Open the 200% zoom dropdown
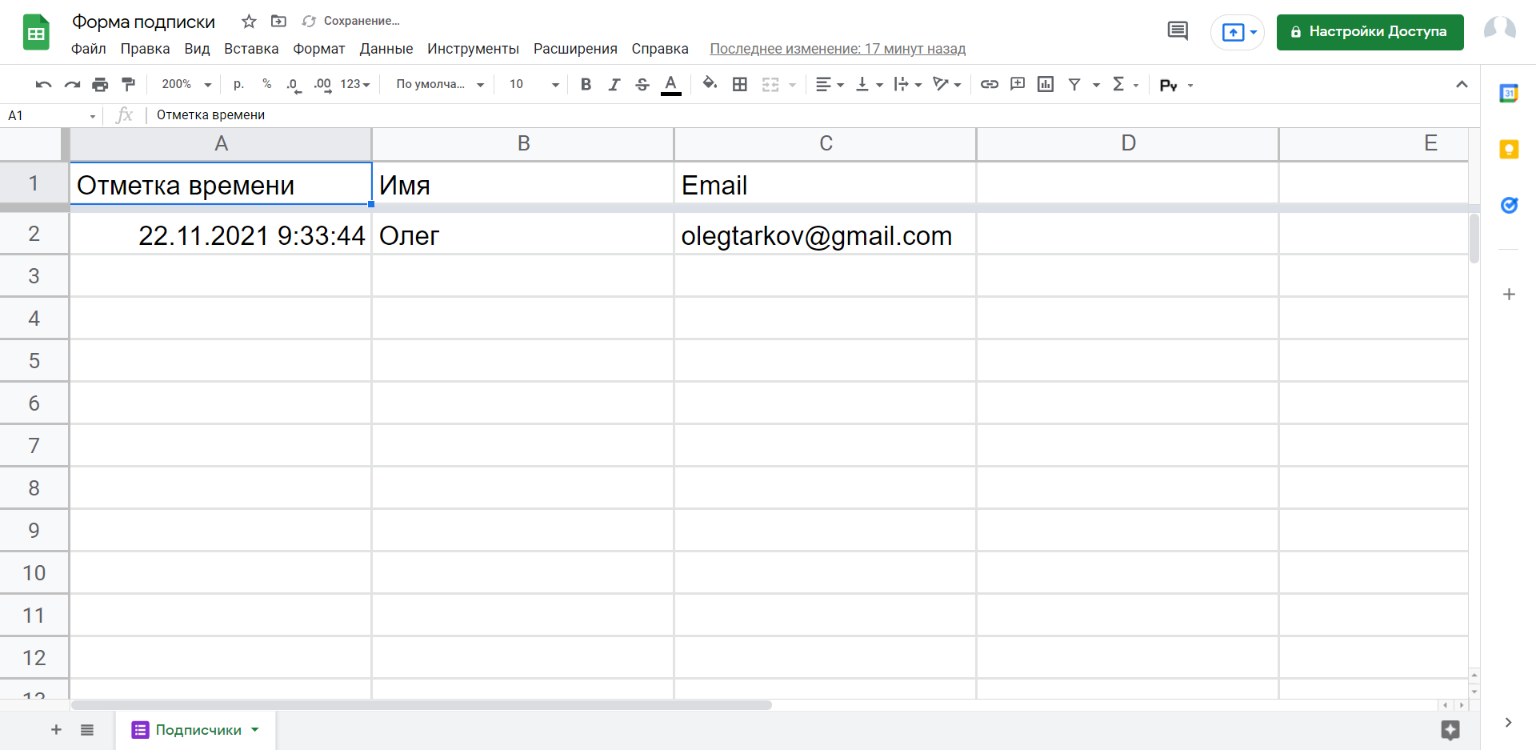Image resolution: width=1536 pixels, height=750 pixels. [186, 85]
